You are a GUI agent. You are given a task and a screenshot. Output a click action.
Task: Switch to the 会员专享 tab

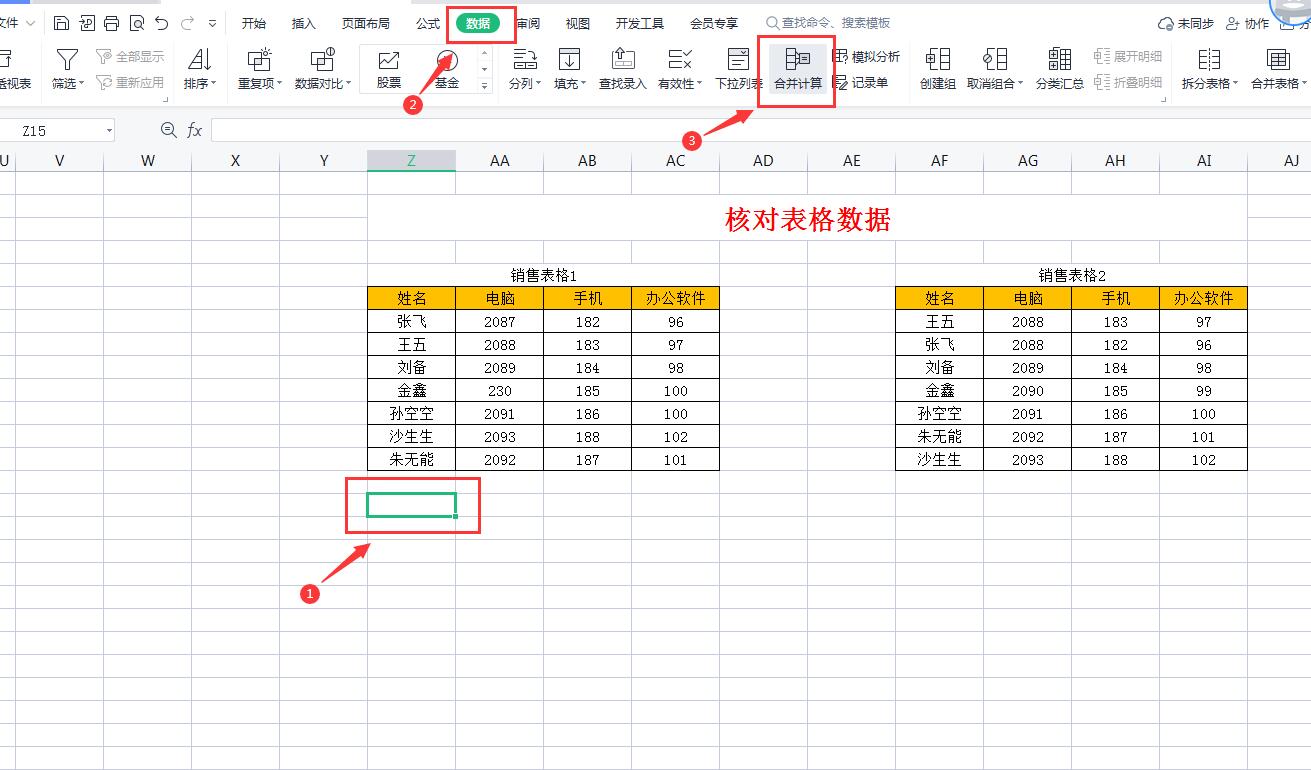point(714,23)
